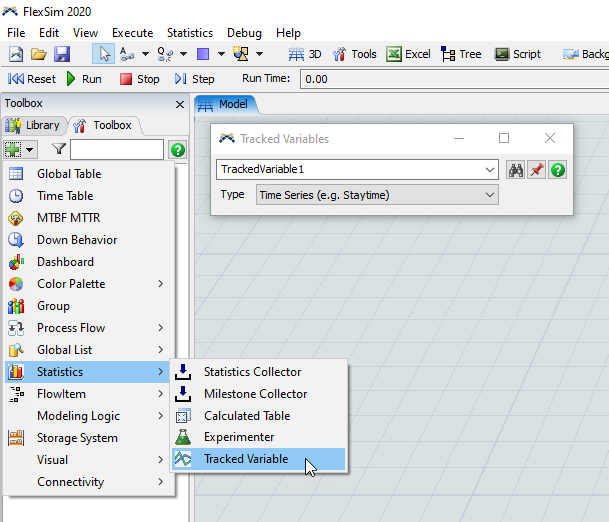This screenshot has height=522, width=609.
Task: Click the Run Time field
Action: tap(454, 79)
